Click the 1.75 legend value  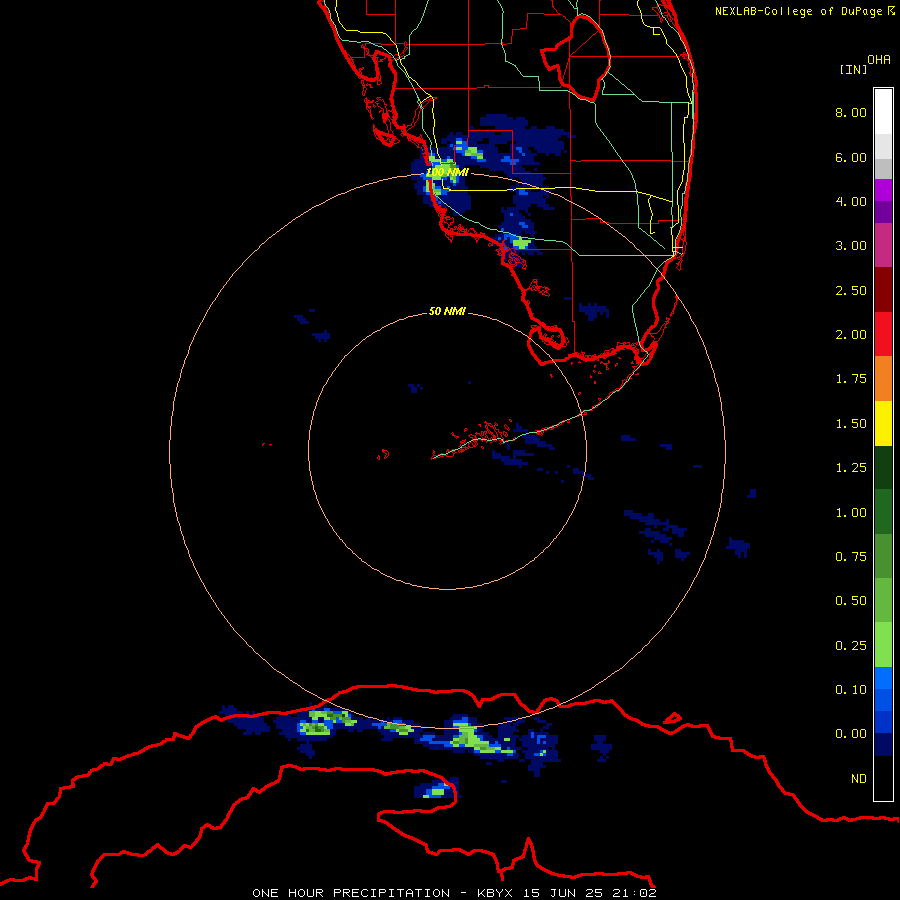[851, 379]
